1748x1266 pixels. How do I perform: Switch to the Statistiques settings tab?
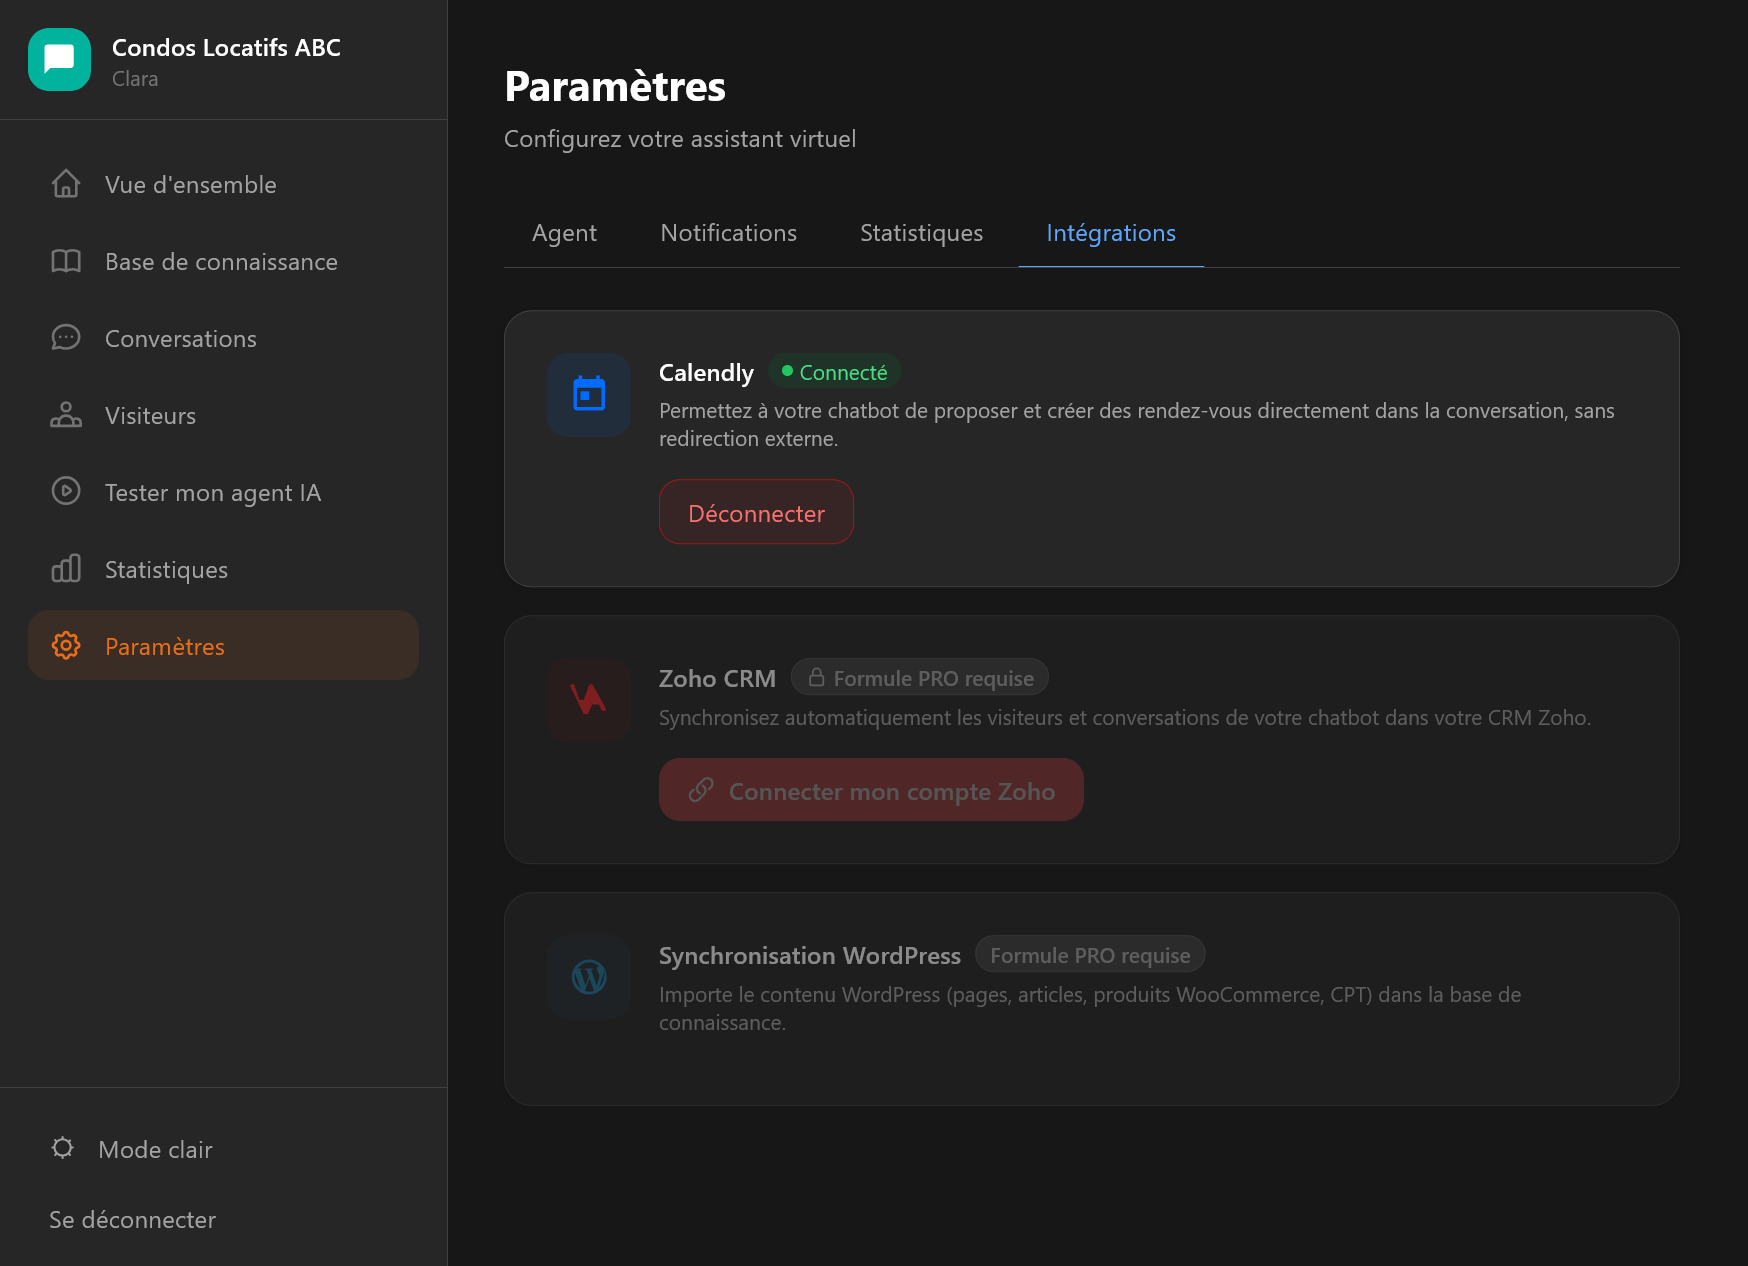921,233
